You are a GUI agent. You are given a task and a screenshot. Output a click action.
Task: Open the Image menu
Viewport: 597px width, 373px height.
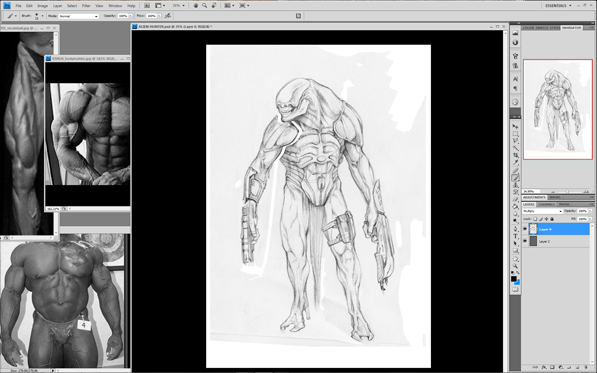[42, 6]
